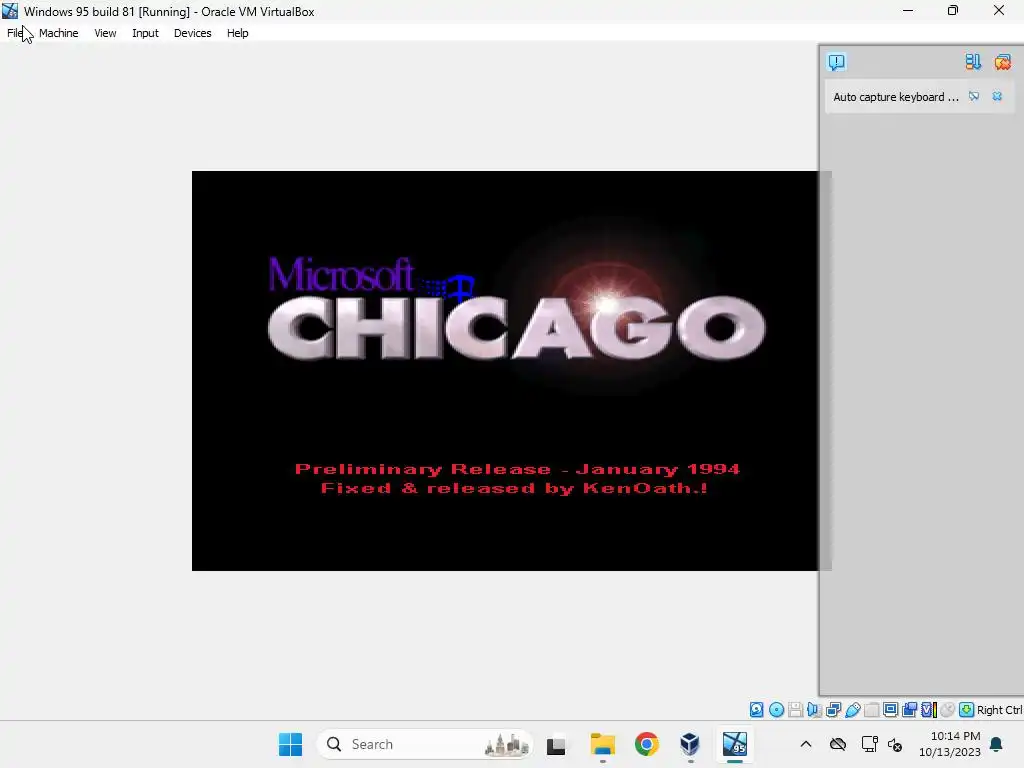The width and height of the screenshot is (1024, 768).
Task: Click the USB devices status icon
Action: pos(852,710)
